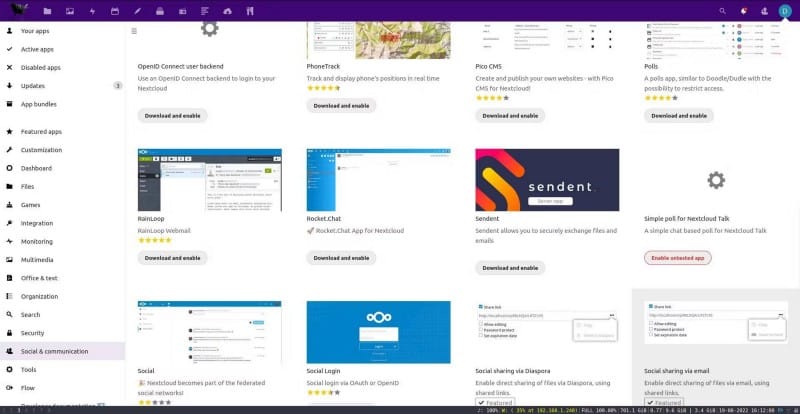This screenshot has height=414, width=800.
Task: Open the Multimedia app category
Action: 37,259
